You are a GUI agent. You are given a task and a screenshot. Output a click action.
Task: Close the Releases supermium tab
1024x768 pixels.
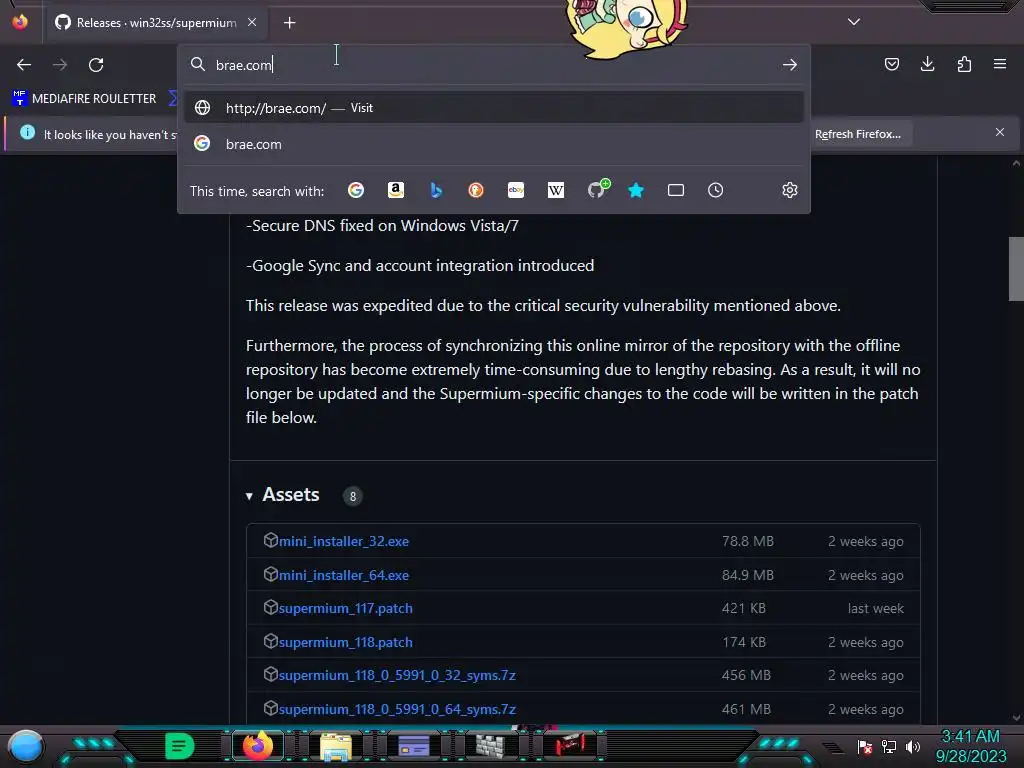252,22
